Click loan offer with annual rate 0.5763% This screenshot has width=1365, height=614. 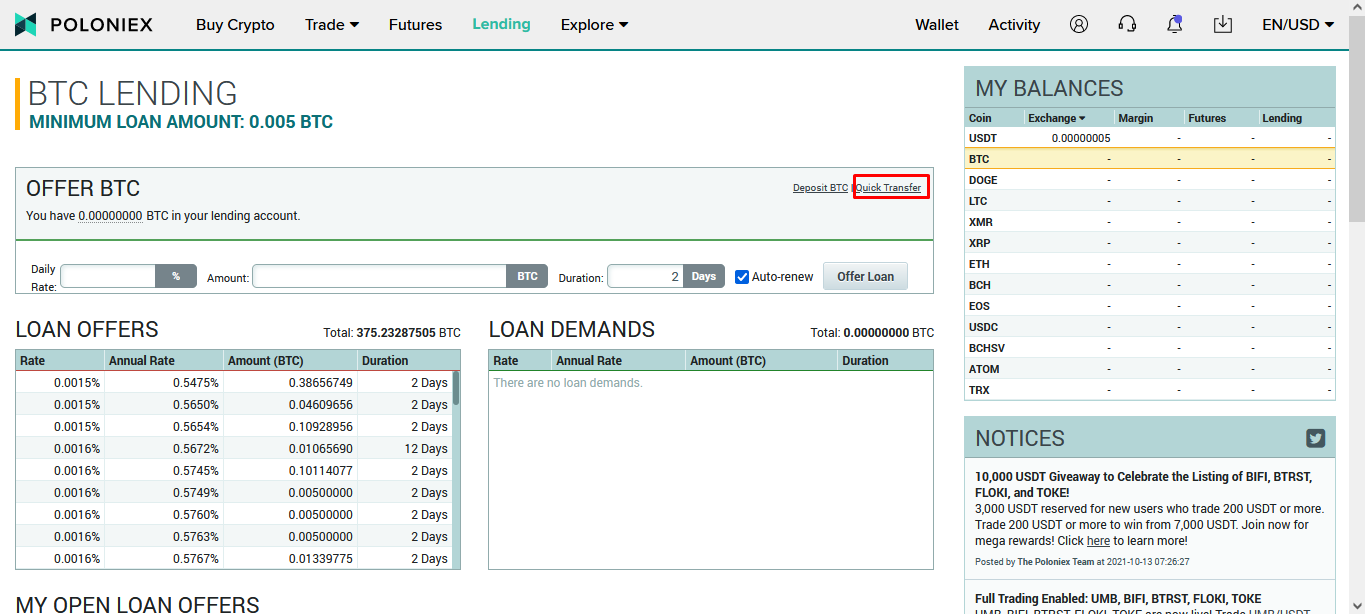point(233,537)
